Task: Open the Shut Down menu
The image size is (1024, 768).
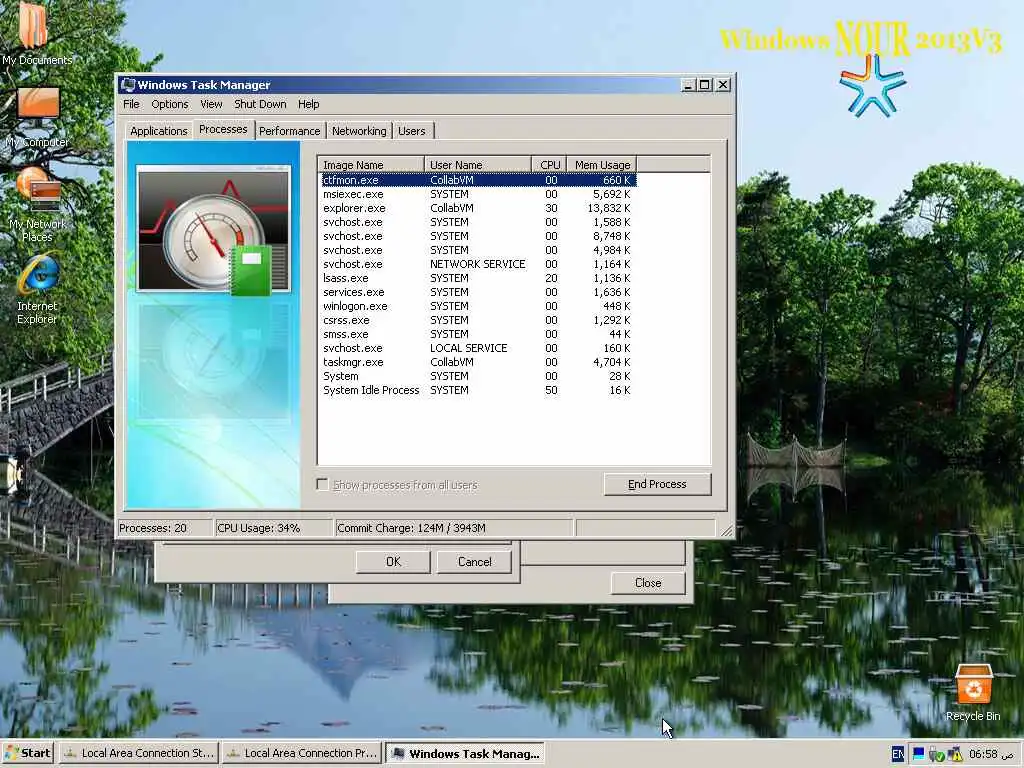Action: pos(260,104)
